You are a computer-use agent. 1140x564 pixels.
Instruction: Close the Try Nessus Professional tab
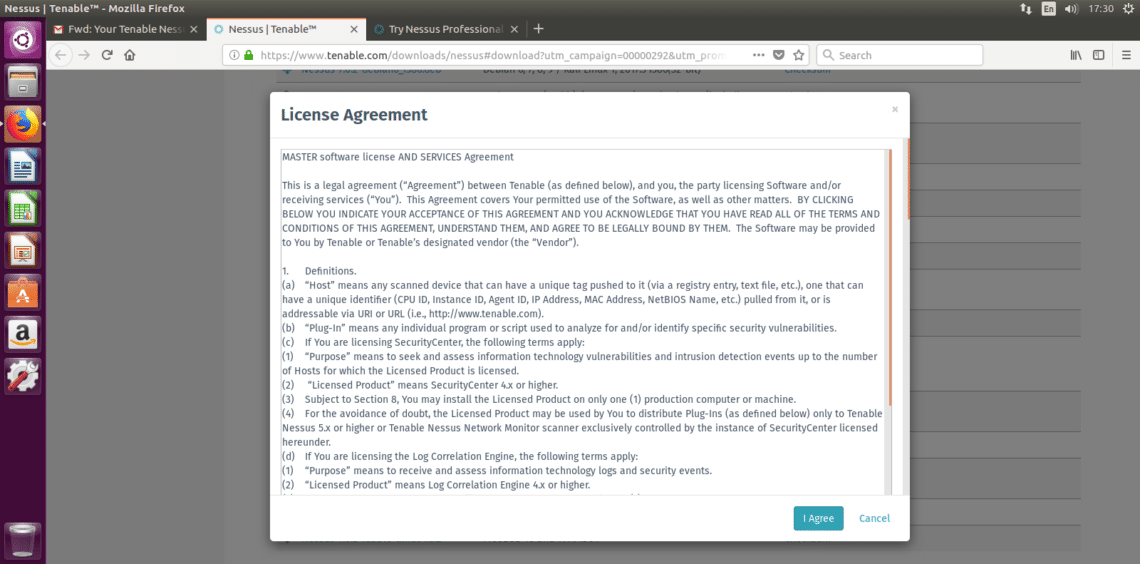point(514,30)
